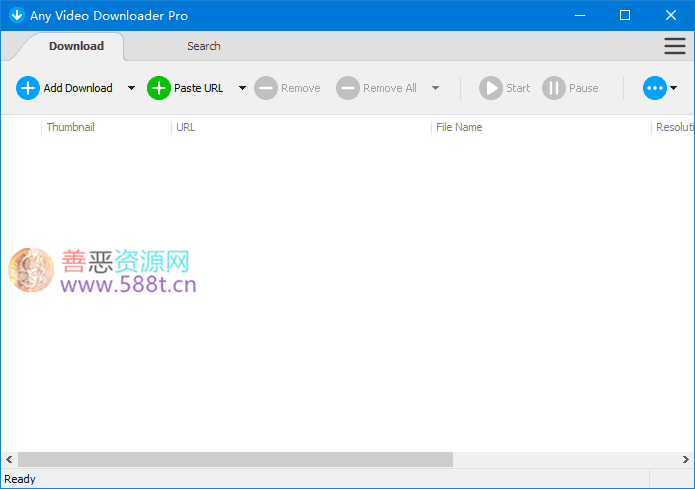Click the Remove All label
Viewport: 695px width, 489px height.
pos(390,88)
